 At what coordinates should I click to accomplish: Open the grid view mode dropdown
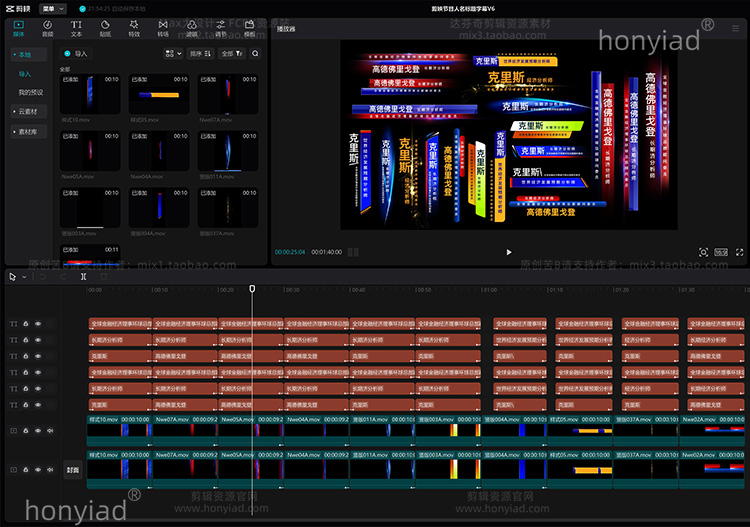tap(173, 54)
